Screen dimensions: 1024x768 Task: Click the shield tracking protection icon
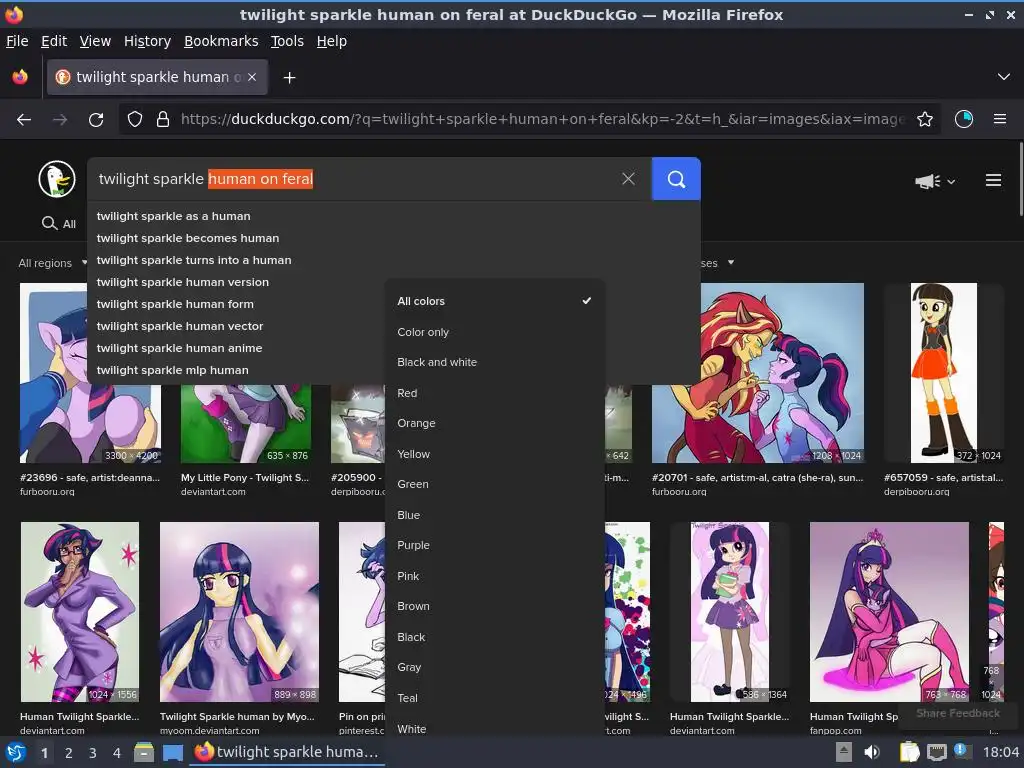[135, 120]
